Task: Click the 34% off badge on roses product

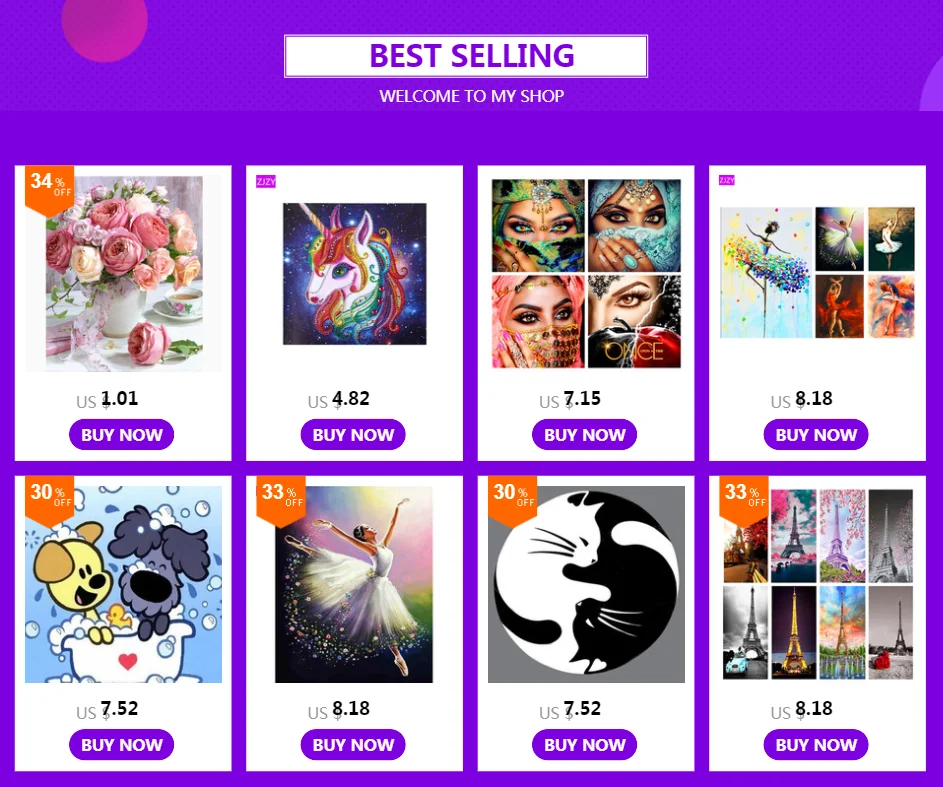Action: click(49, 188)
